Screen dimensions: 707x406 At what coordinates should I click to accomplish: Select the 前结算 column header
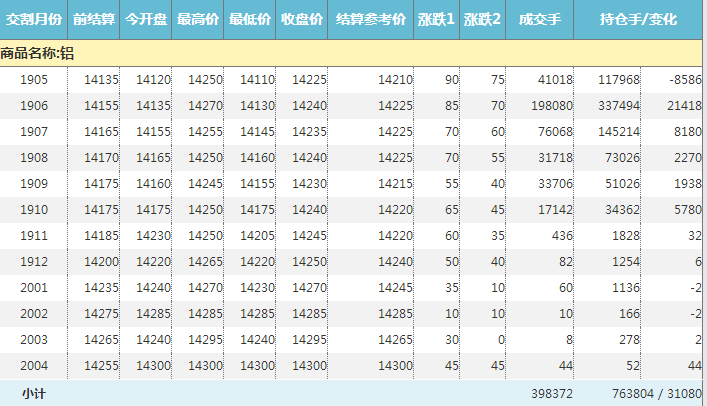[94, 19]
